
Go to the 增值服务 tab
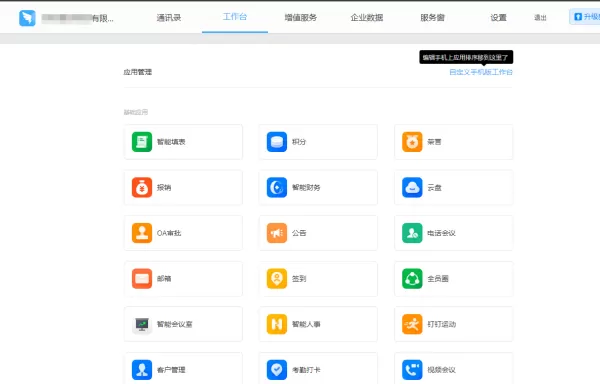point(301,18)
